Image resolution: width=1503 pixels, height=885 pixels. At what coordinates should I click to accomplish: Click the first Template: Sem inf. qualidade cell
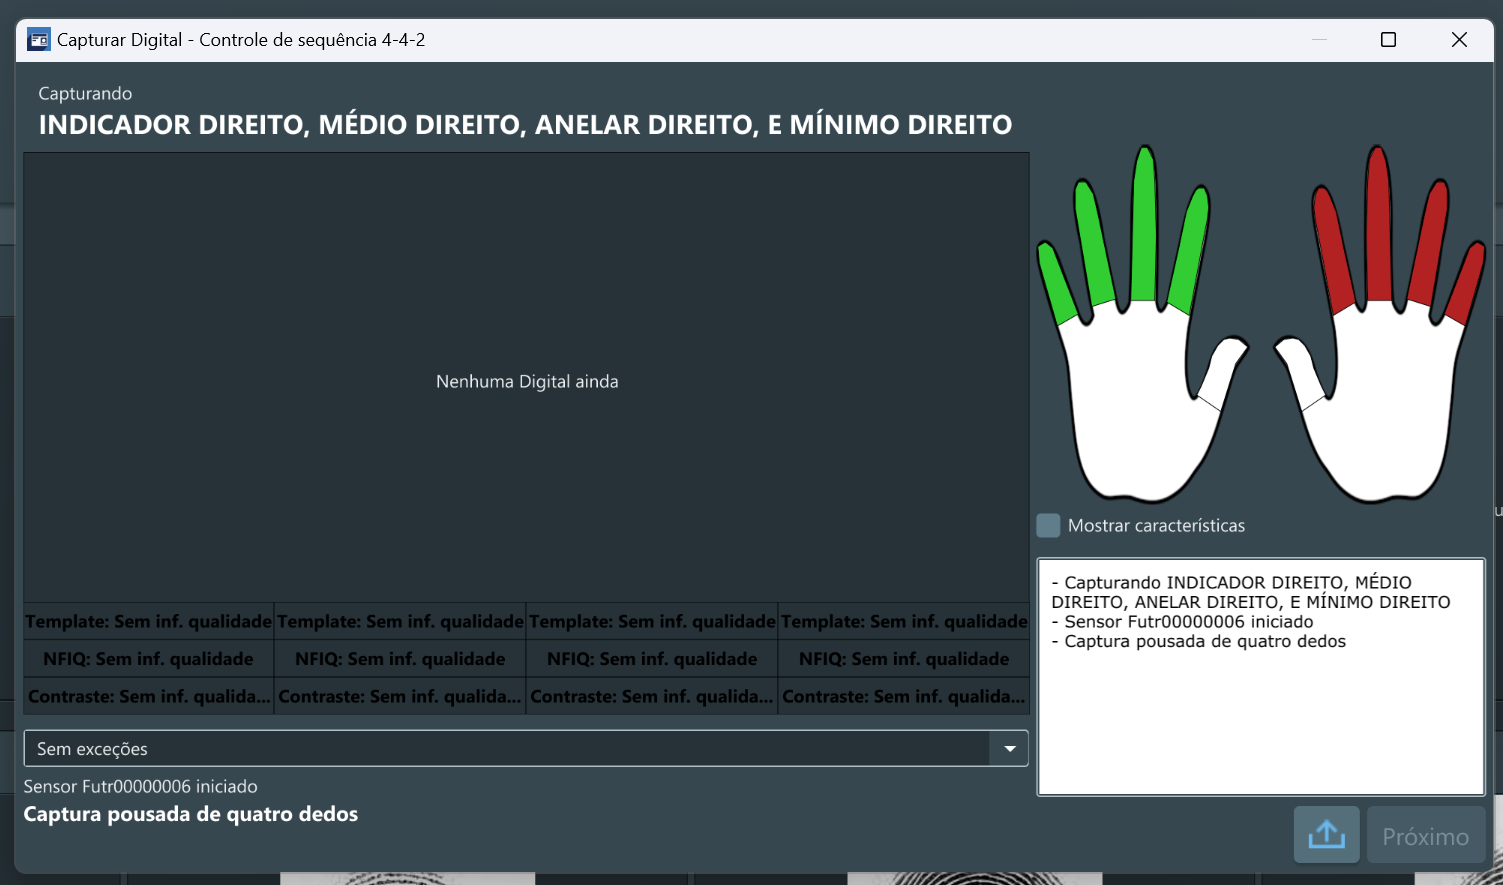pyautogui.click(x=149, y=622)
